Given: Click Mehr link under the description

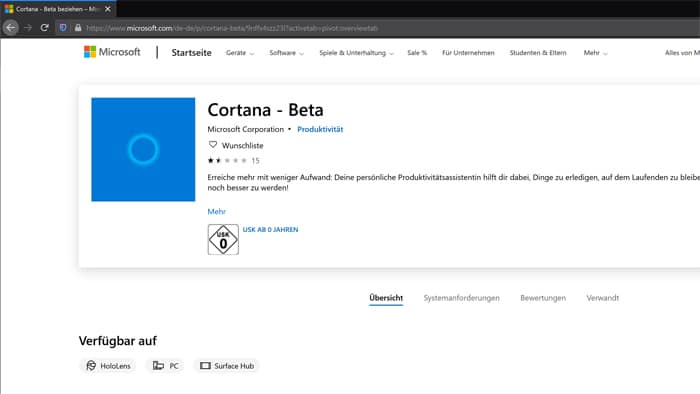Looking at the screenshot, I should tap(217, 212).
